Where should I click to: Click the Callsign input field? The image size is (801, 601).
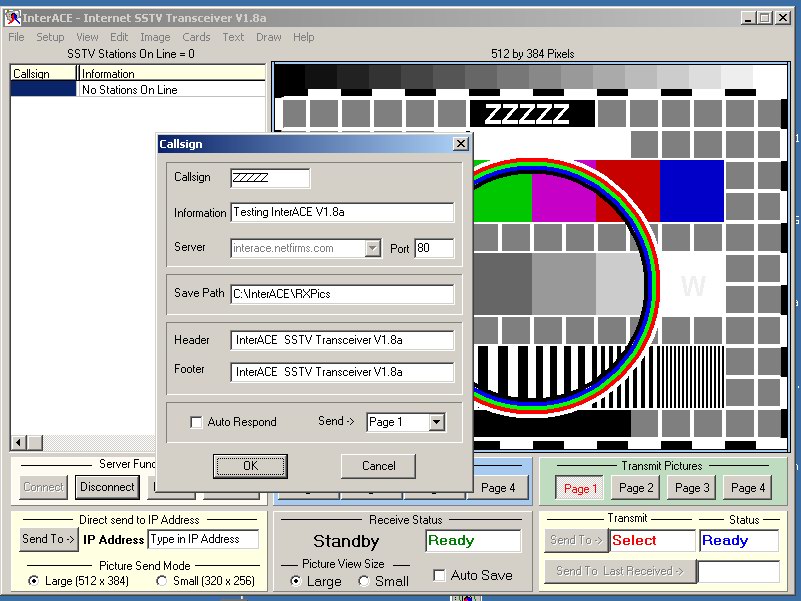click(x=270, y=178)
